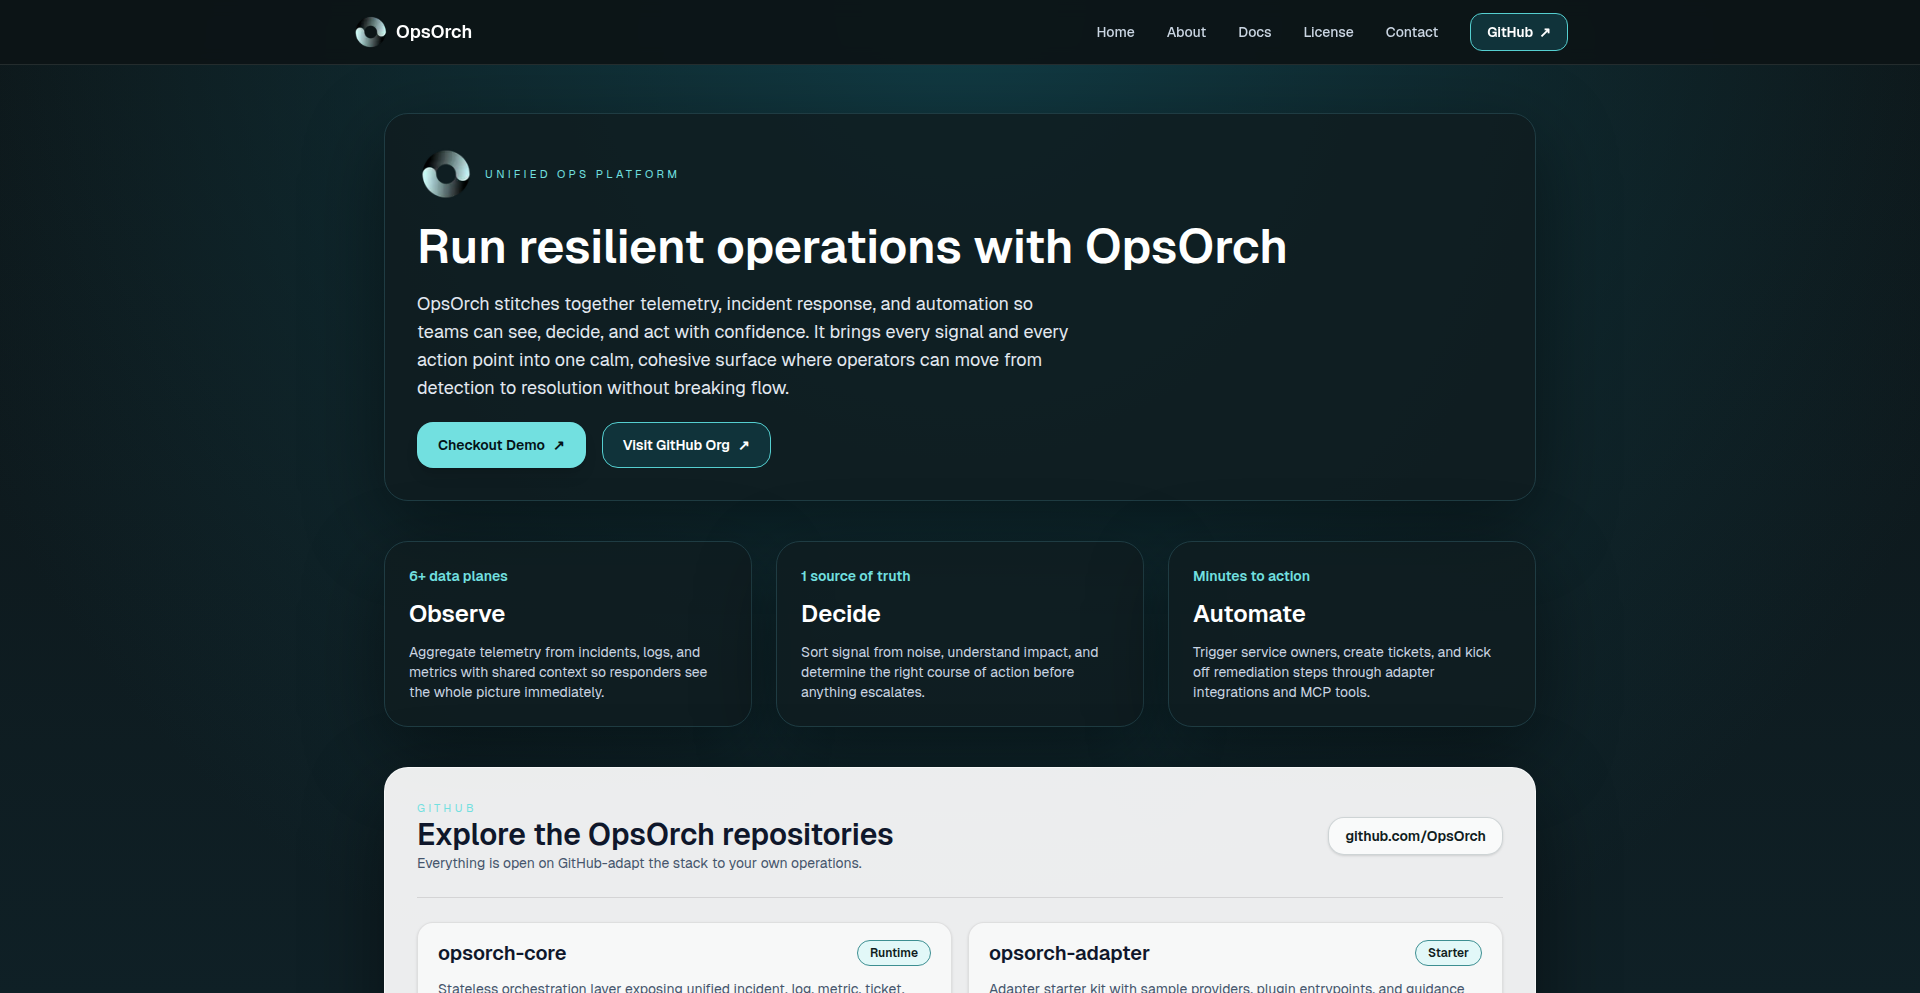Click the OpsOrch logo icon in navbar

(370, 32)
